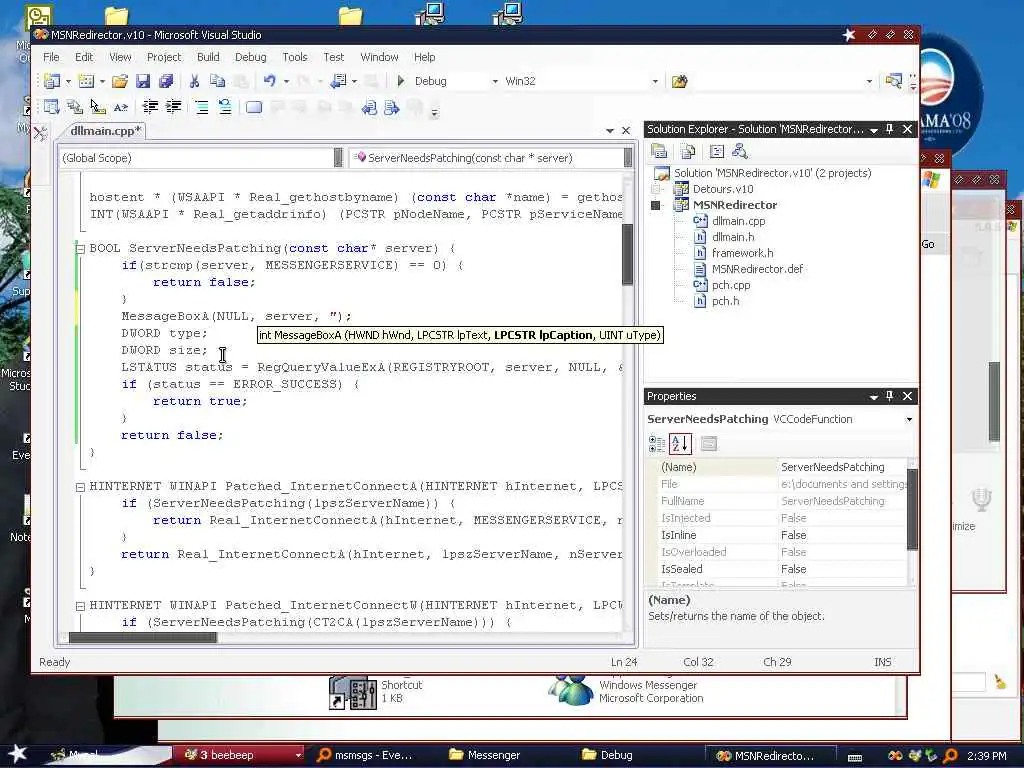
Task: Collapse the Patched_InternetConnectW function outline
Action: [80, 606]
